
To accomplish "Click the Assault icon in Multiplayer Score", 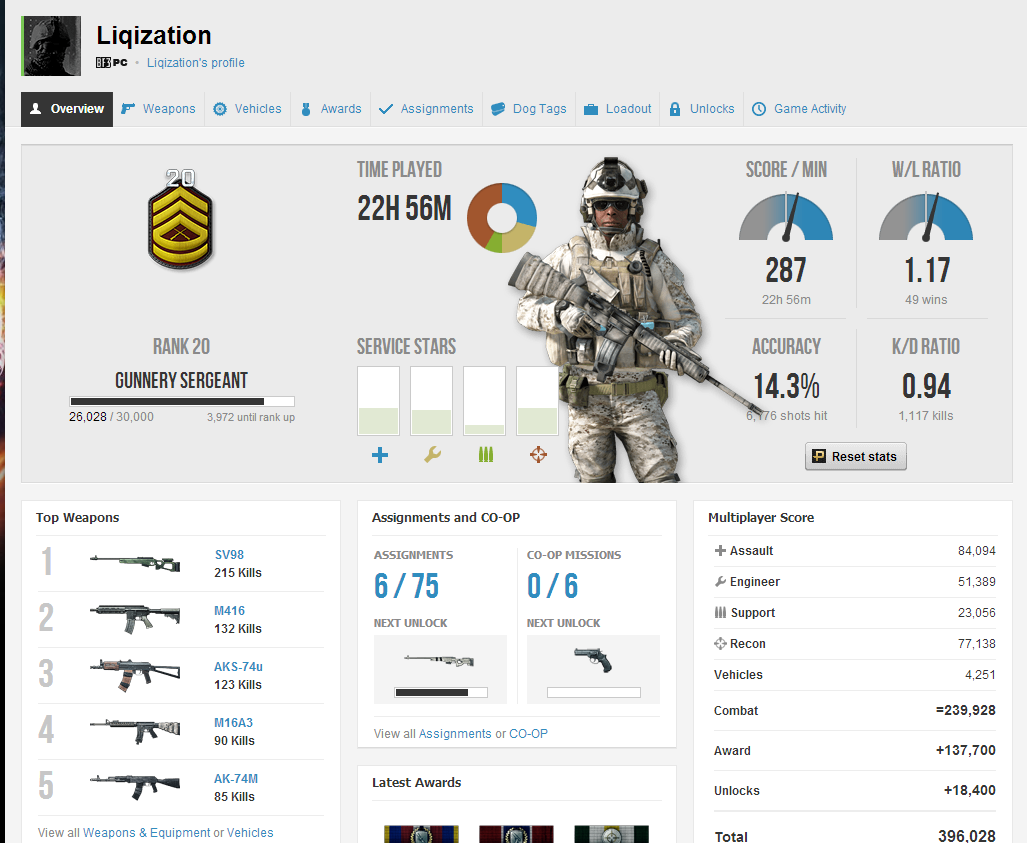I will pos(720,551).
